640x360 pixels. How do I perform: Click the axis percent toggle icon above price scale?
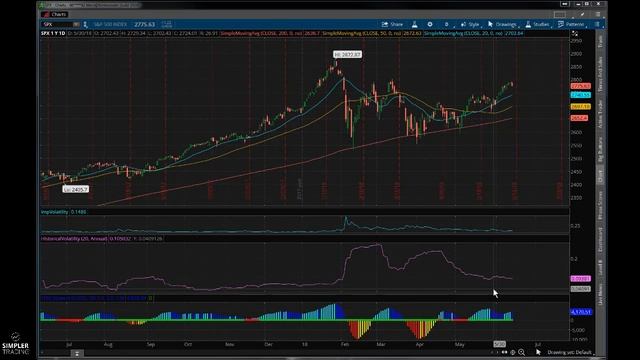click(x=575, y=33)
